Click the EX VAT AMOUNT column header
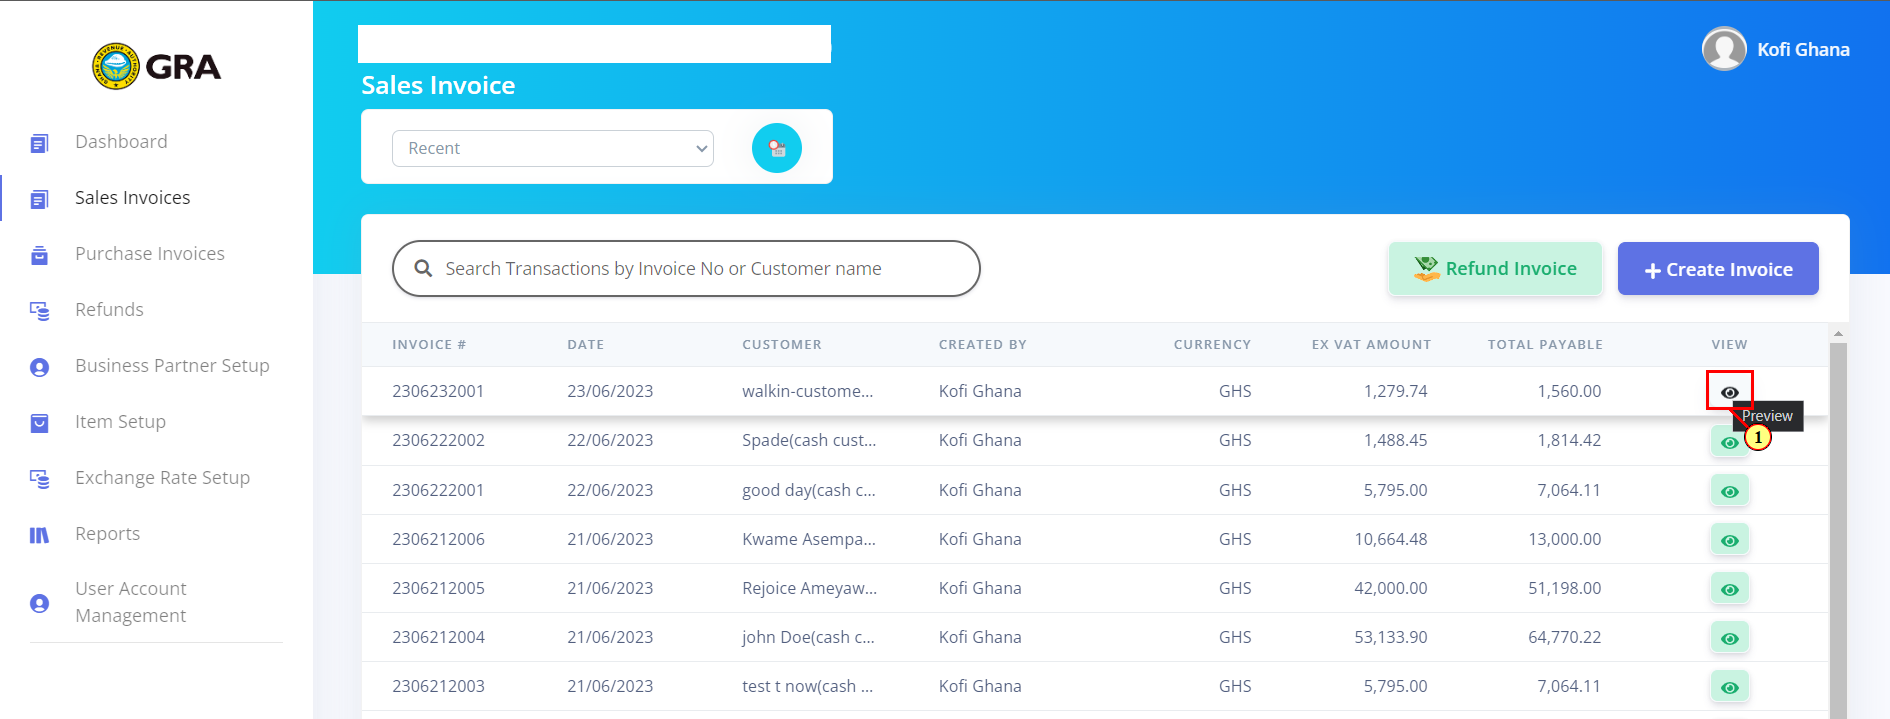Image resolution: width=1890 pixels, height=719 pixels. tap(1371, 344)
